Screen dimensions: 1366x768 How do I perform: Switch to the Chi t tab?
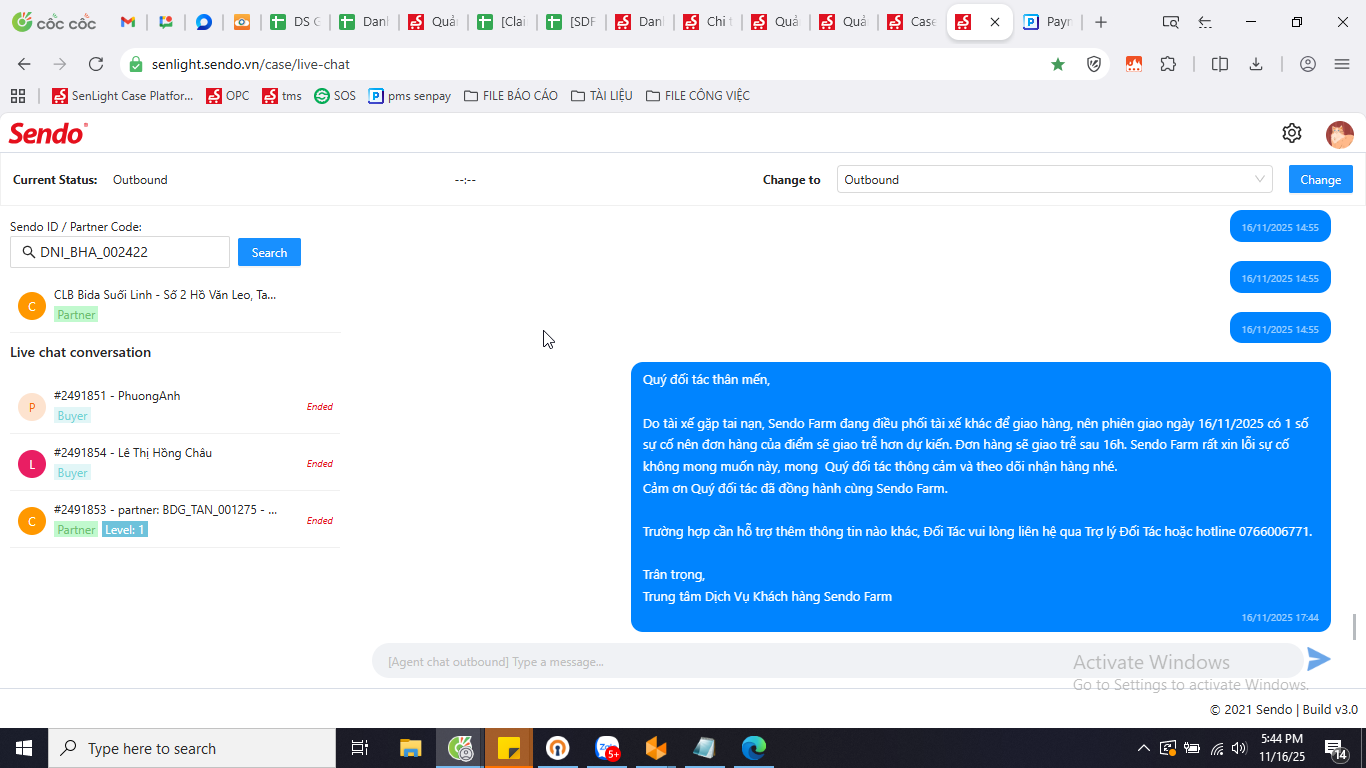[x=708, y=22]
